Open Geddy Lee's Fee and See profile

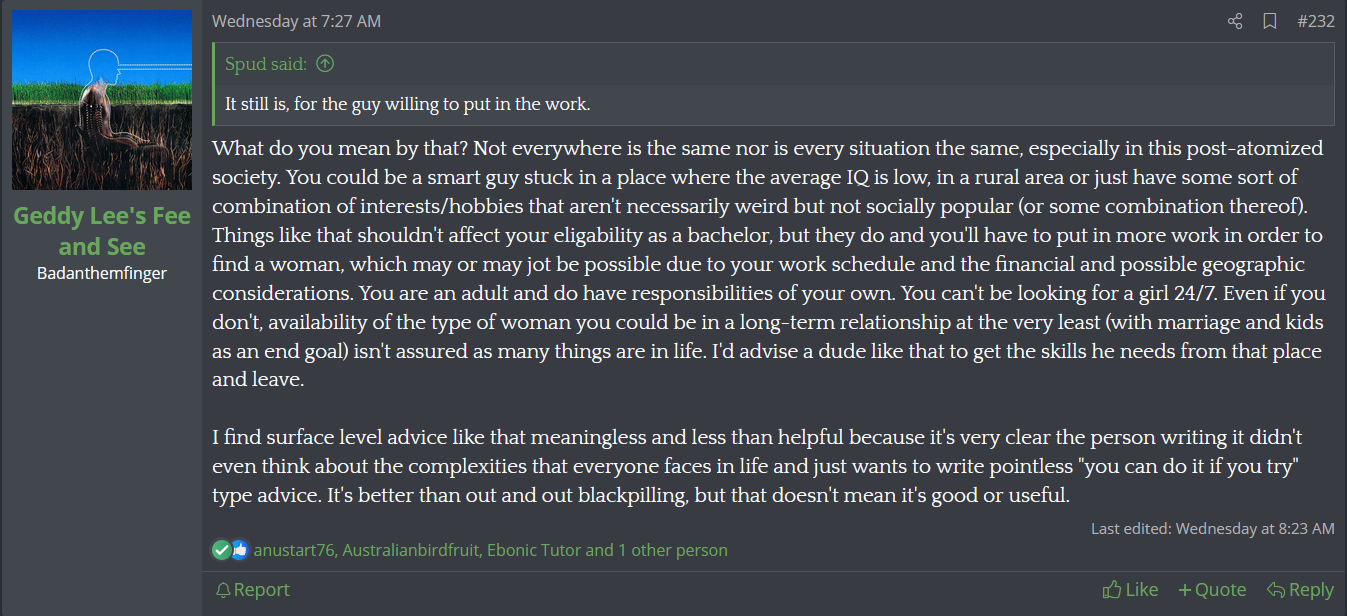click(102, 231)
